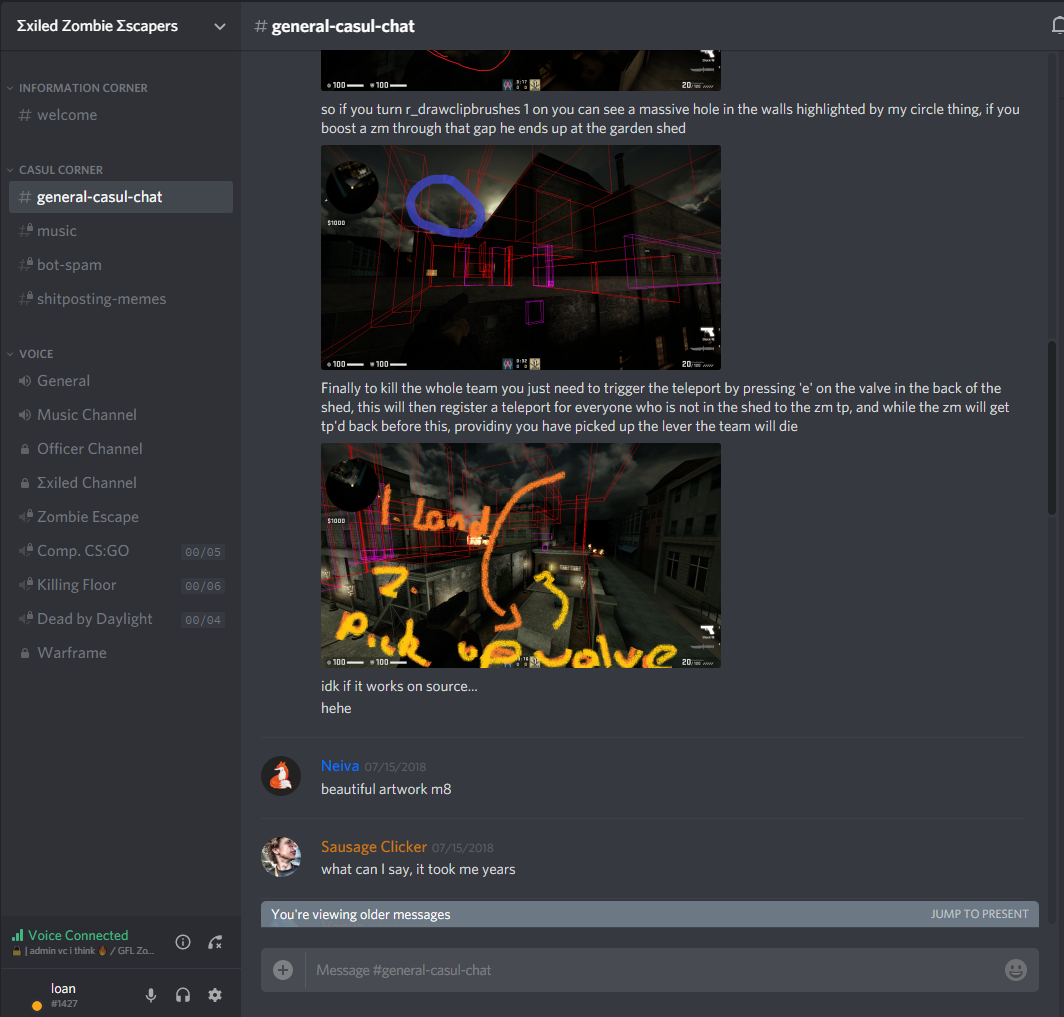Click the locked hash icon beside music

click(26, 231)
